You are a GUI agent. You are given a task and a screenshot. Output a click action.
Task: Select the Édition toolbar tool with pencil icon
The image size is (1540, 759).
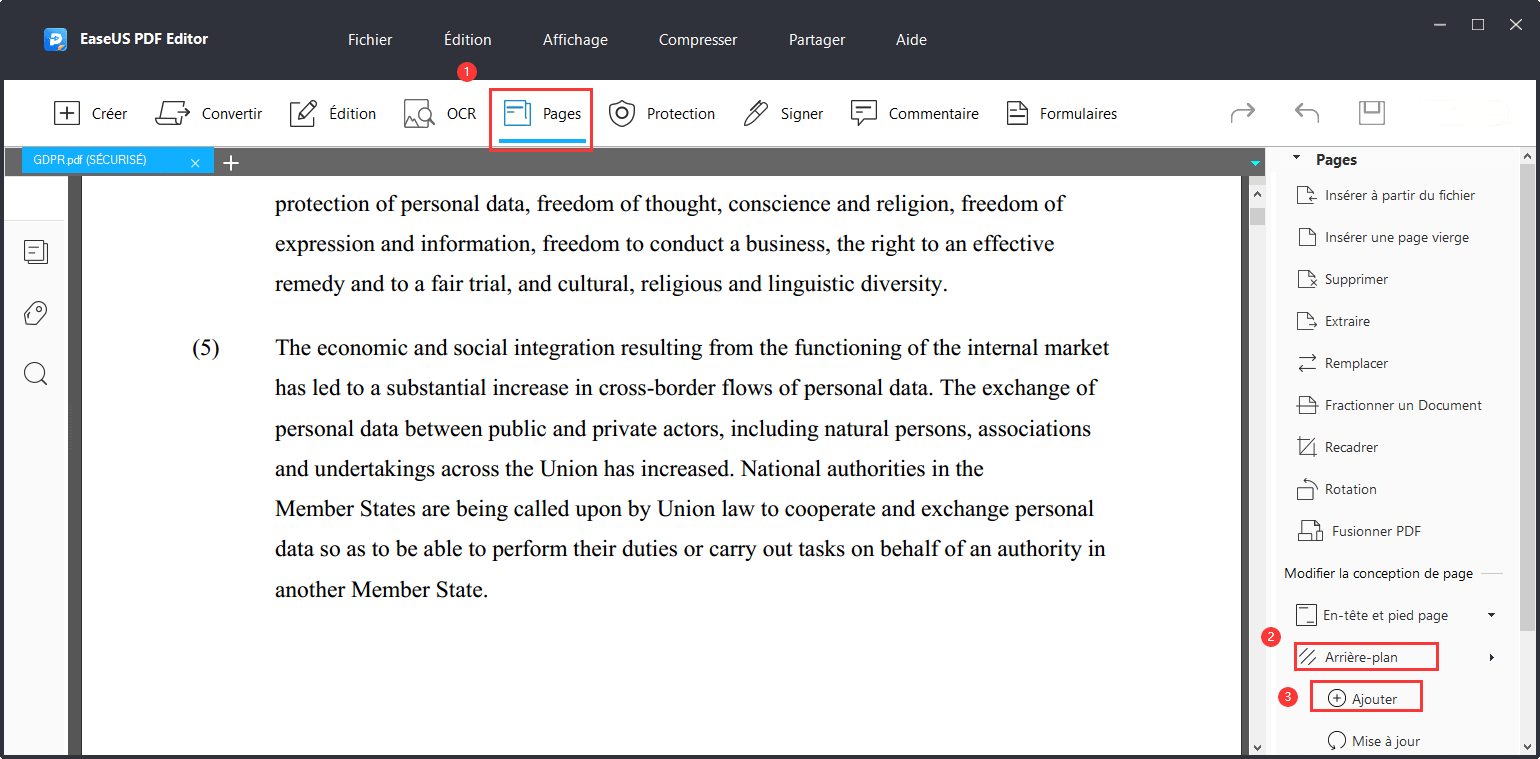(x=332, y=113)
